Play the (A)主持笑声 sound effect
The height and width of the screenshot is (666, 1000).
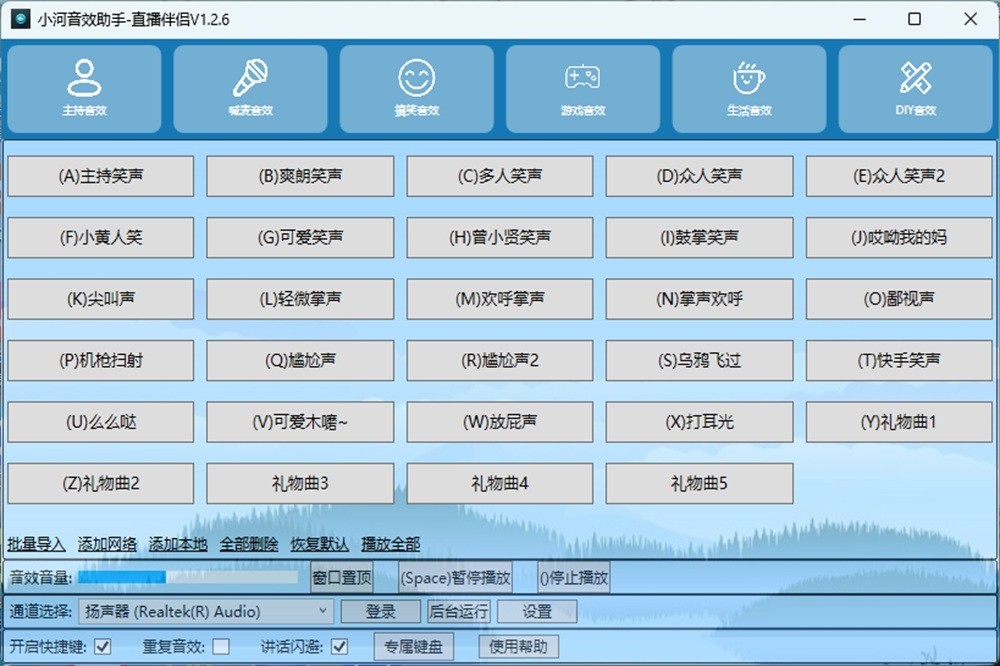tap(100, 176)
